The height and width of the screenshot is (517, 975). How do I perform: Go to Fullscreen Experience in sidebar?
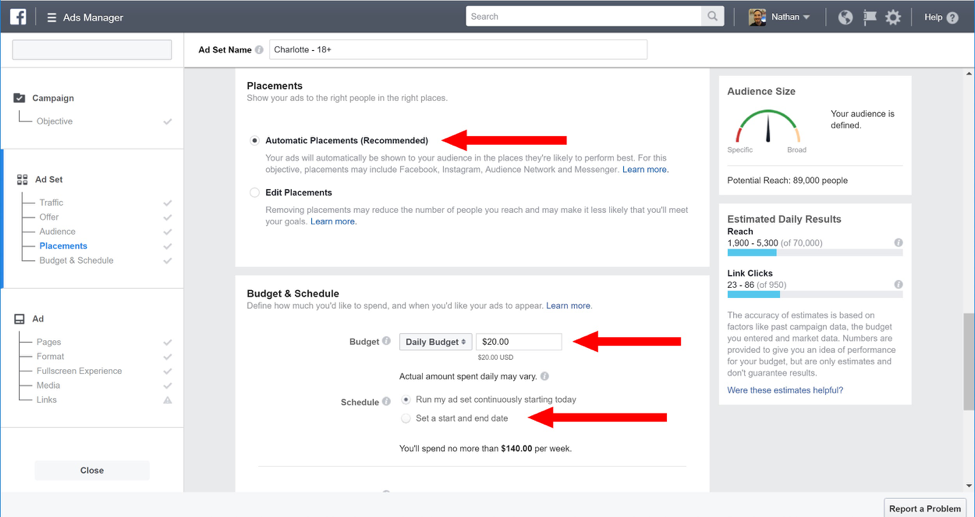coord(79,371)
